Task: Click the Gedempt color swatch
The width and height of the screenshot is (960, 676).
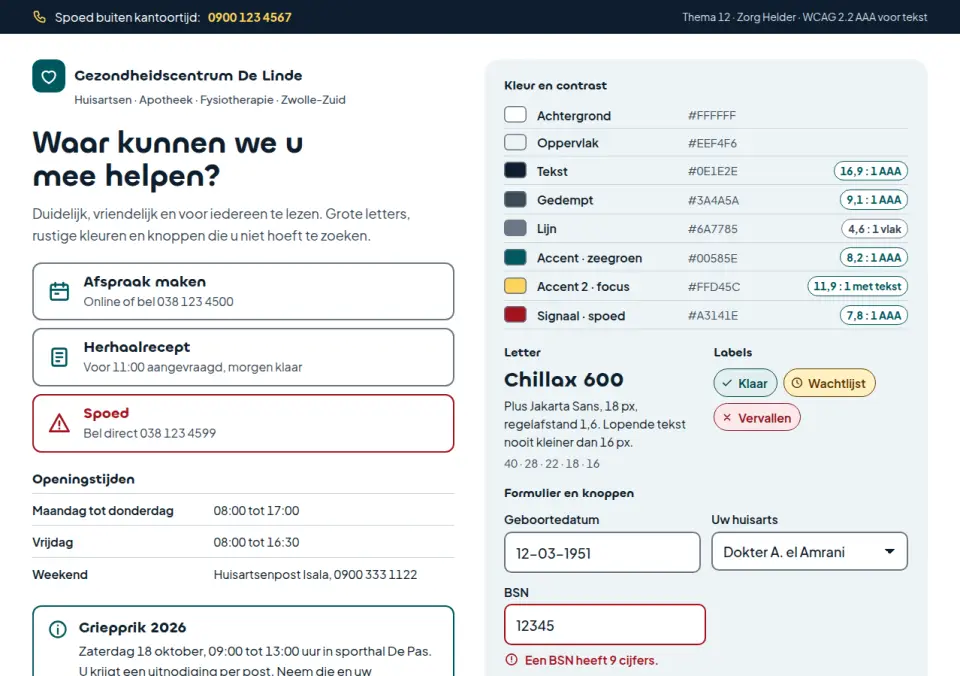Action: pos(516,199)
